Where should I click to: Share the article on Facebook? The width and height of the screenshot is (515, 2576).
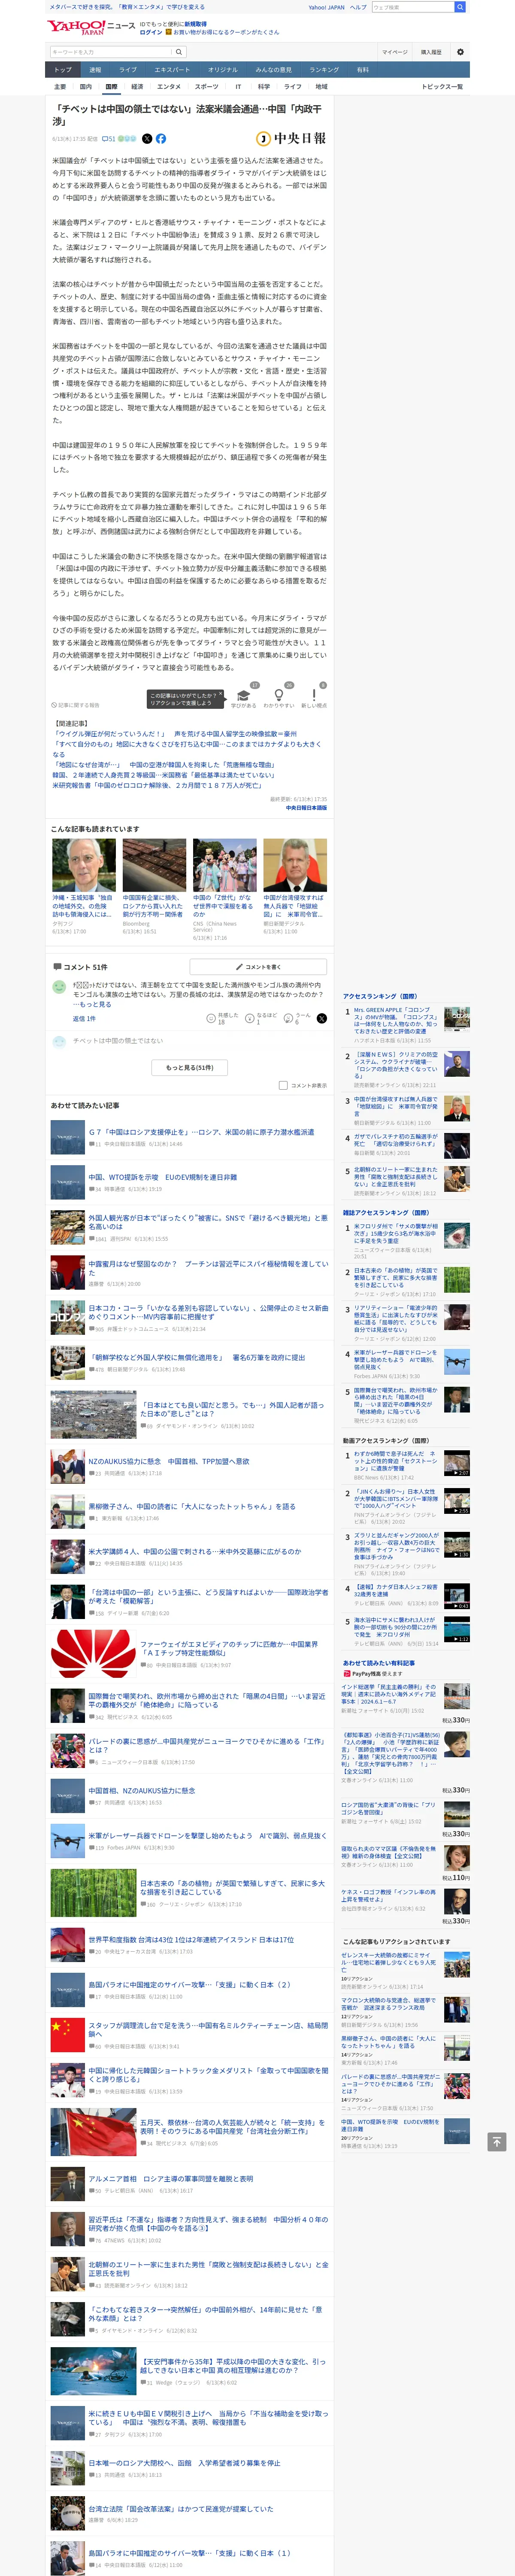161,139
